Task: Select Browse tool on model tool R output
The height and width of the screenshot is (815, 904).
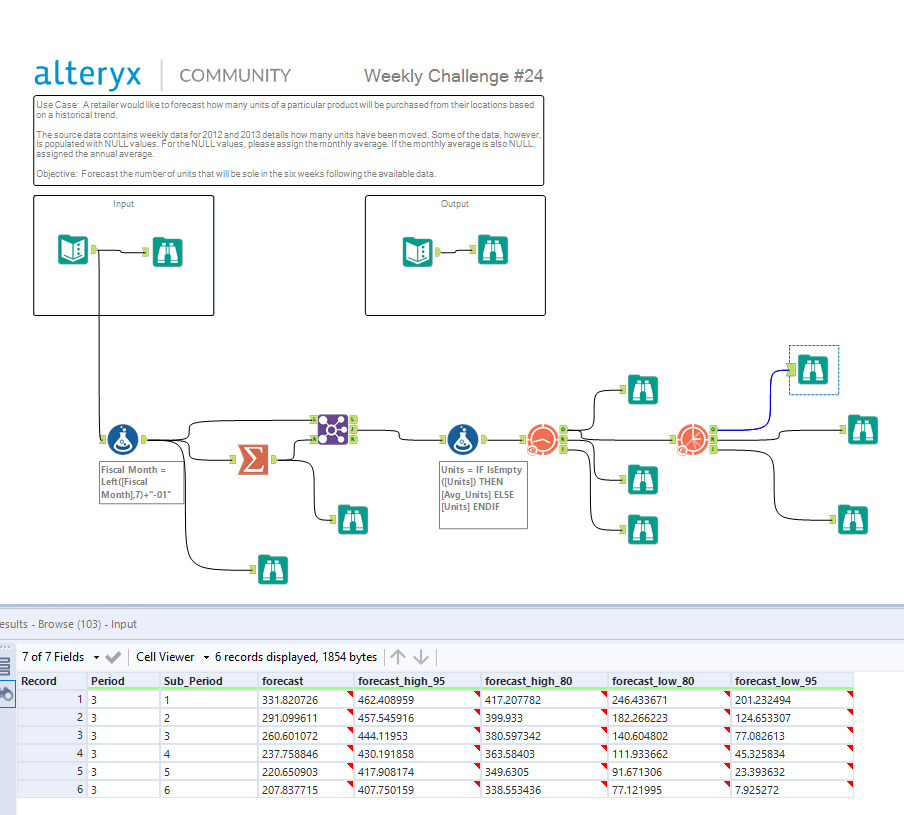Action: pyautogui.click(x=643, y=480)
